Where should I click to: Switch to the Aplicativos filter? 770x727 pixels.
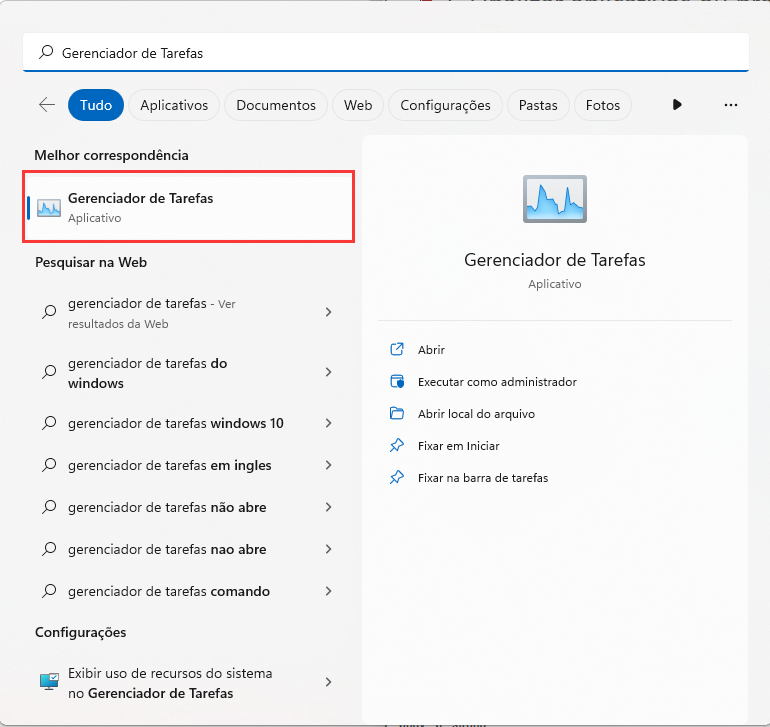tap(174, 105)
